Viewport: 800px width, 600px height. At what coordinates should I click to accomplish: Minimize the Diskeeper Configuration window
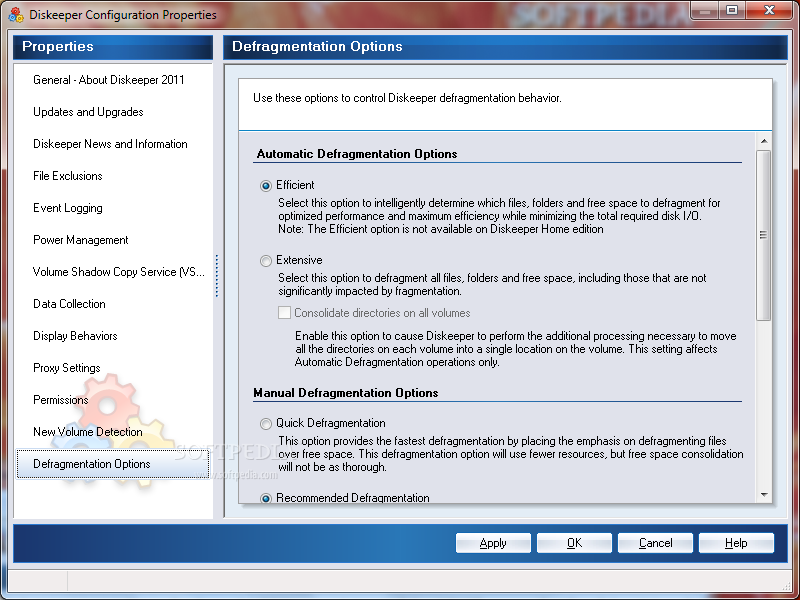click(x=705, y=11)
